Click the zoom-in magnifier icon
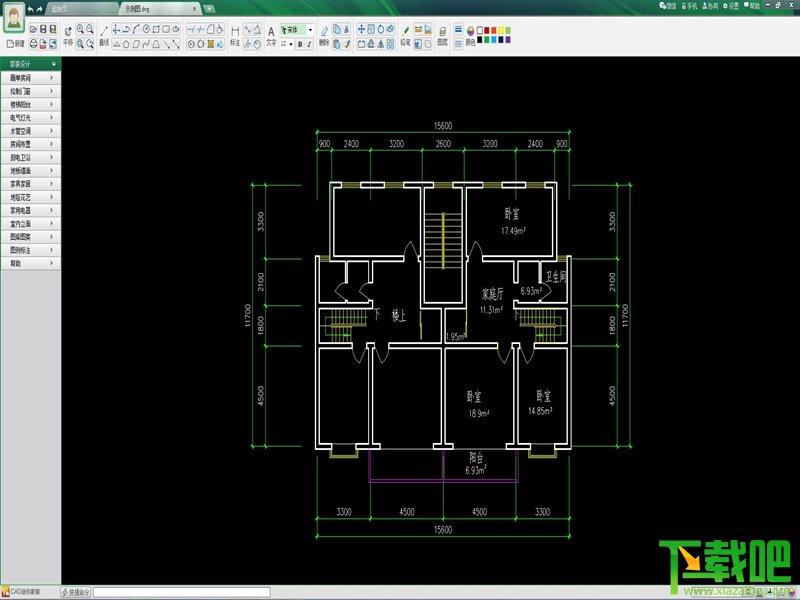 pyautogui.click(x=80, y=29)
